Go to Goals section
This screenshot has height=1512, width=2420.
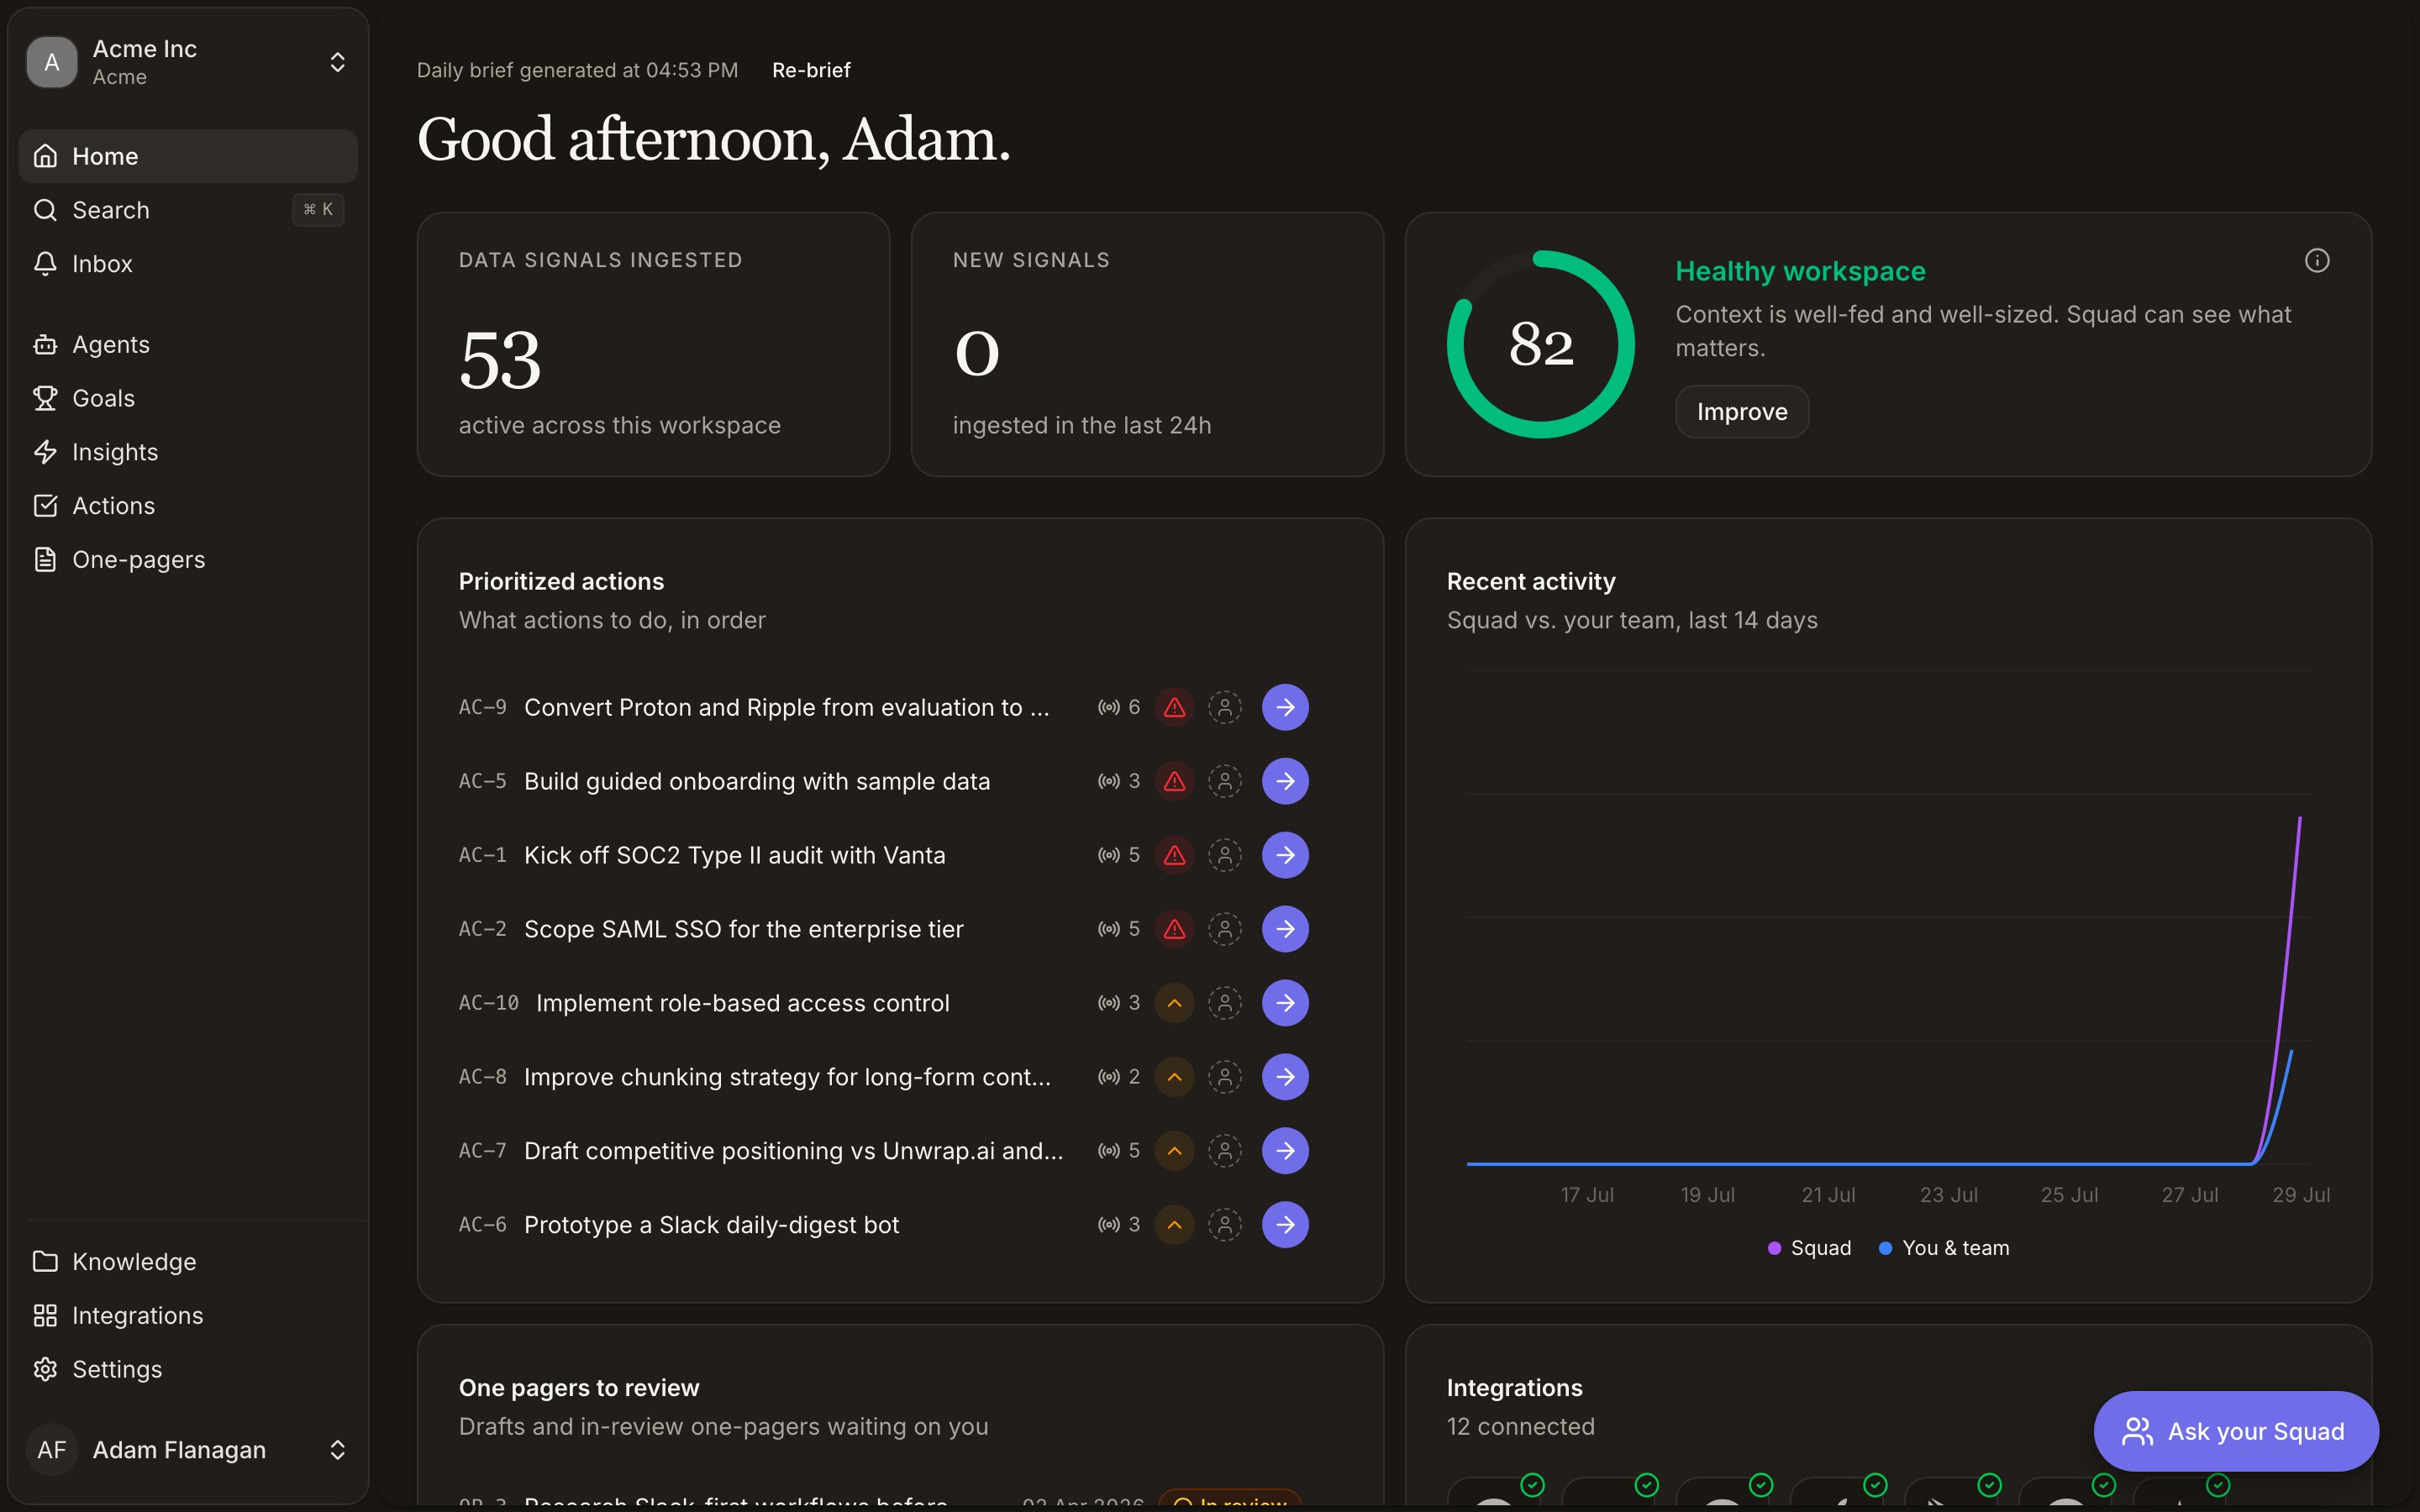coord(188,398)
